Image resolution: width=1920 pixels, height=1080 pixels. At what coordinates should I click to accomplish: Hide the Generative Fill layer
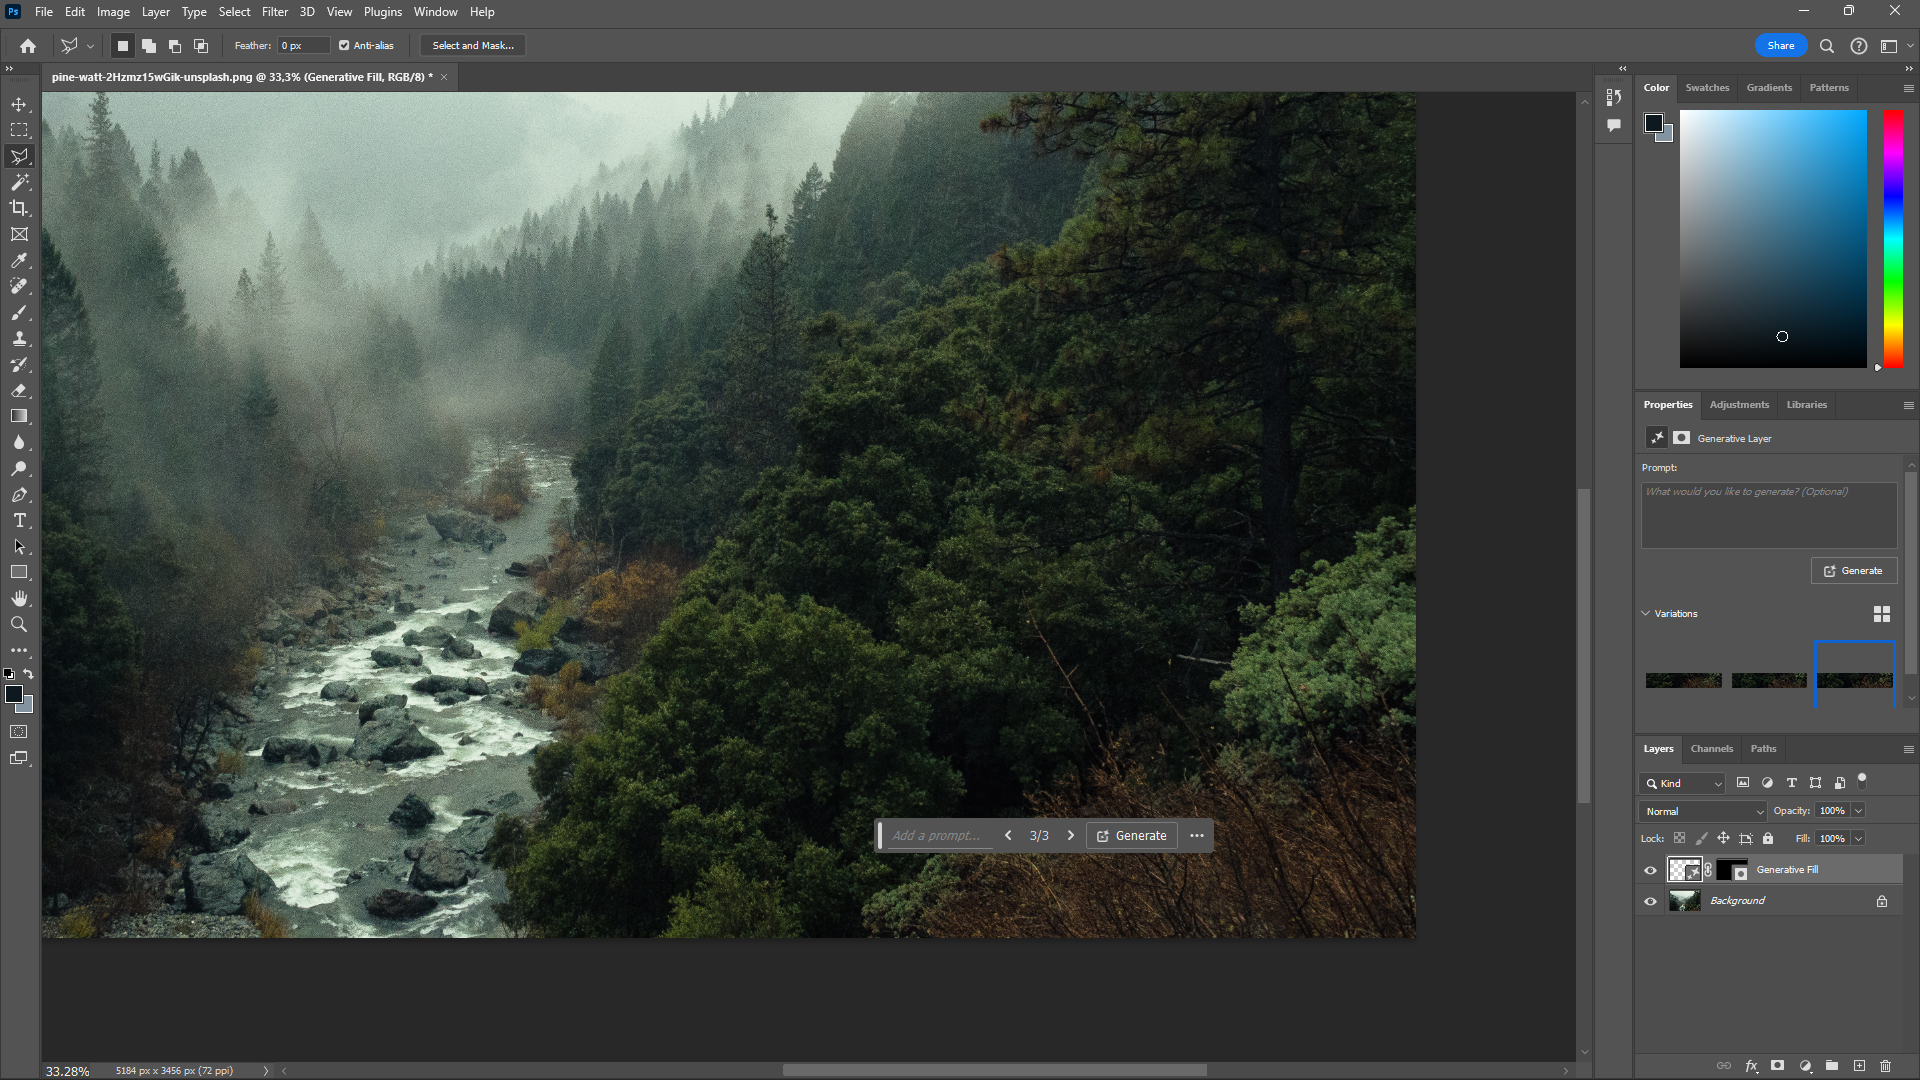(1649, 870)
